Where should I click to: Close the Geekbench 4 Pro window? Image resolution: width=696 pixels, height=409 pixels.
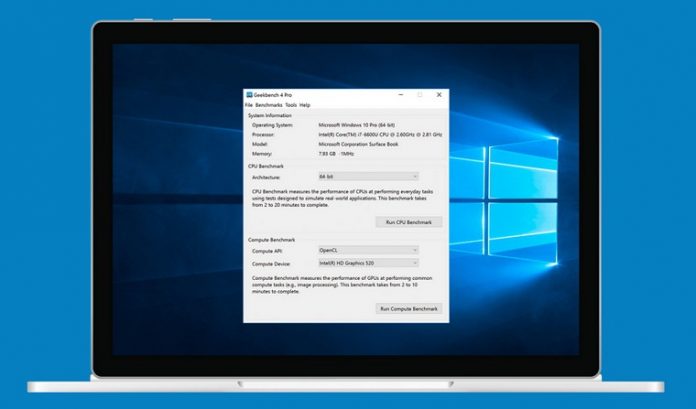[x=439, y=95]
